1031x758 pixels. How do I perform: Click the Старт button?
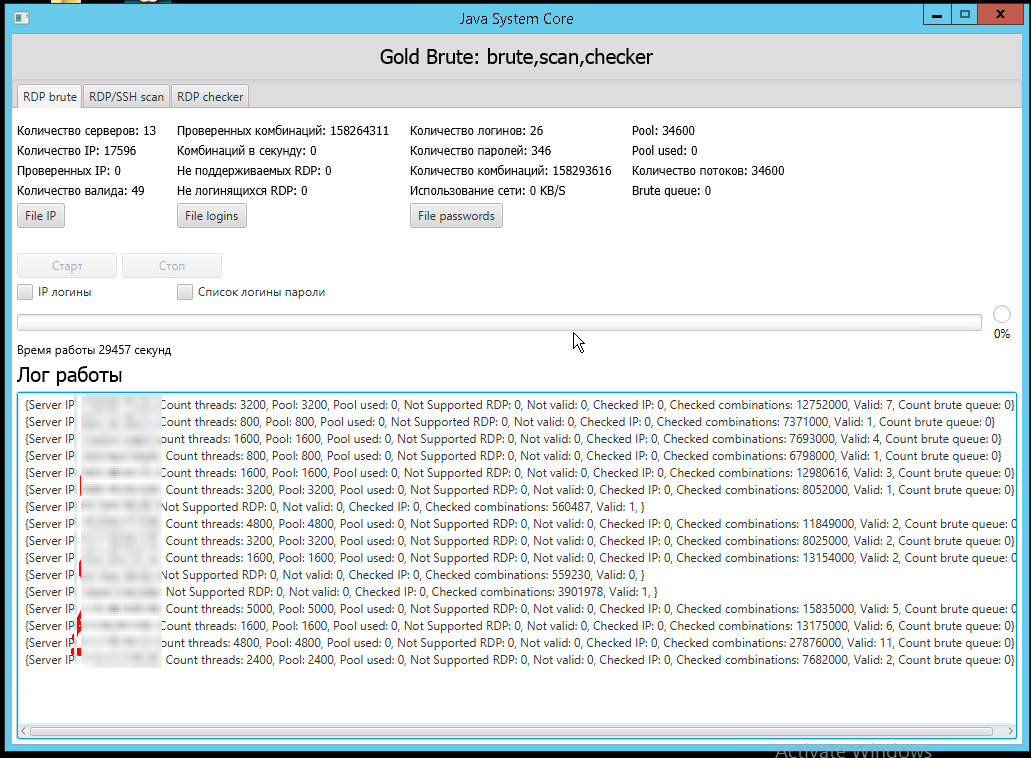(x=67, y=266)
